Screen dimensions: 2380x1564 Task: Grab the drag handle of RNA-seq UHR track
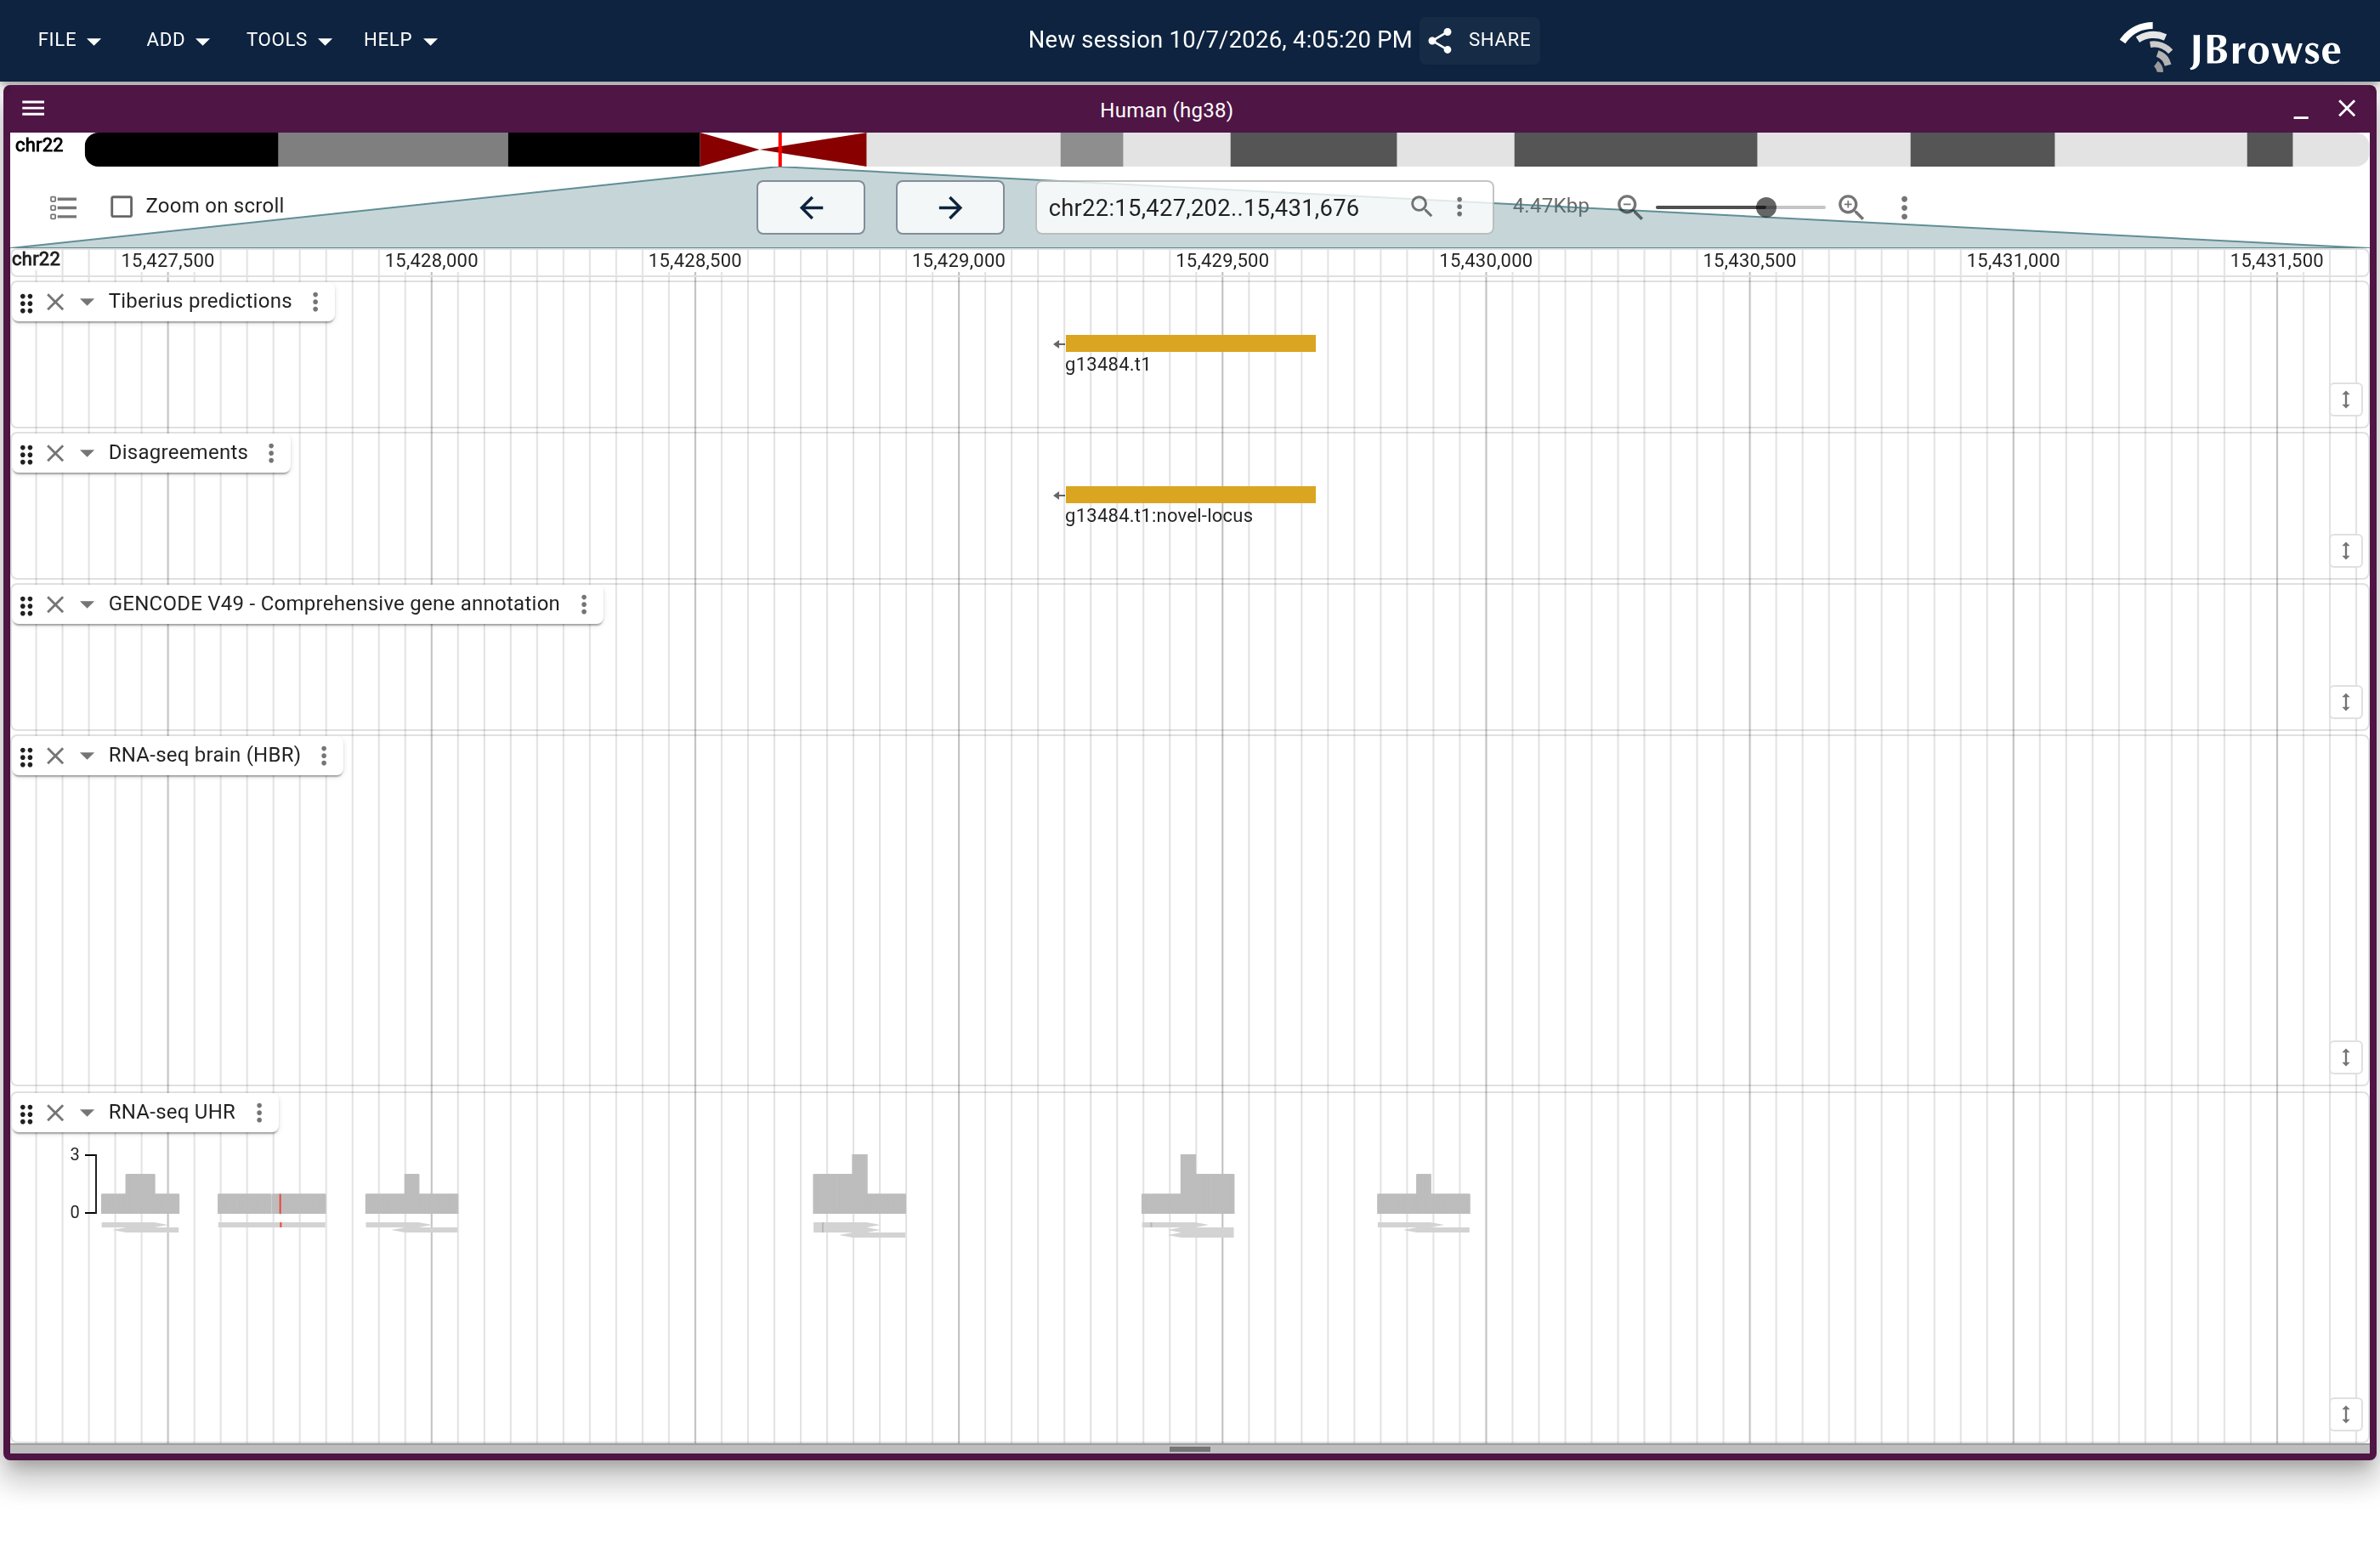coord(27,1113)
